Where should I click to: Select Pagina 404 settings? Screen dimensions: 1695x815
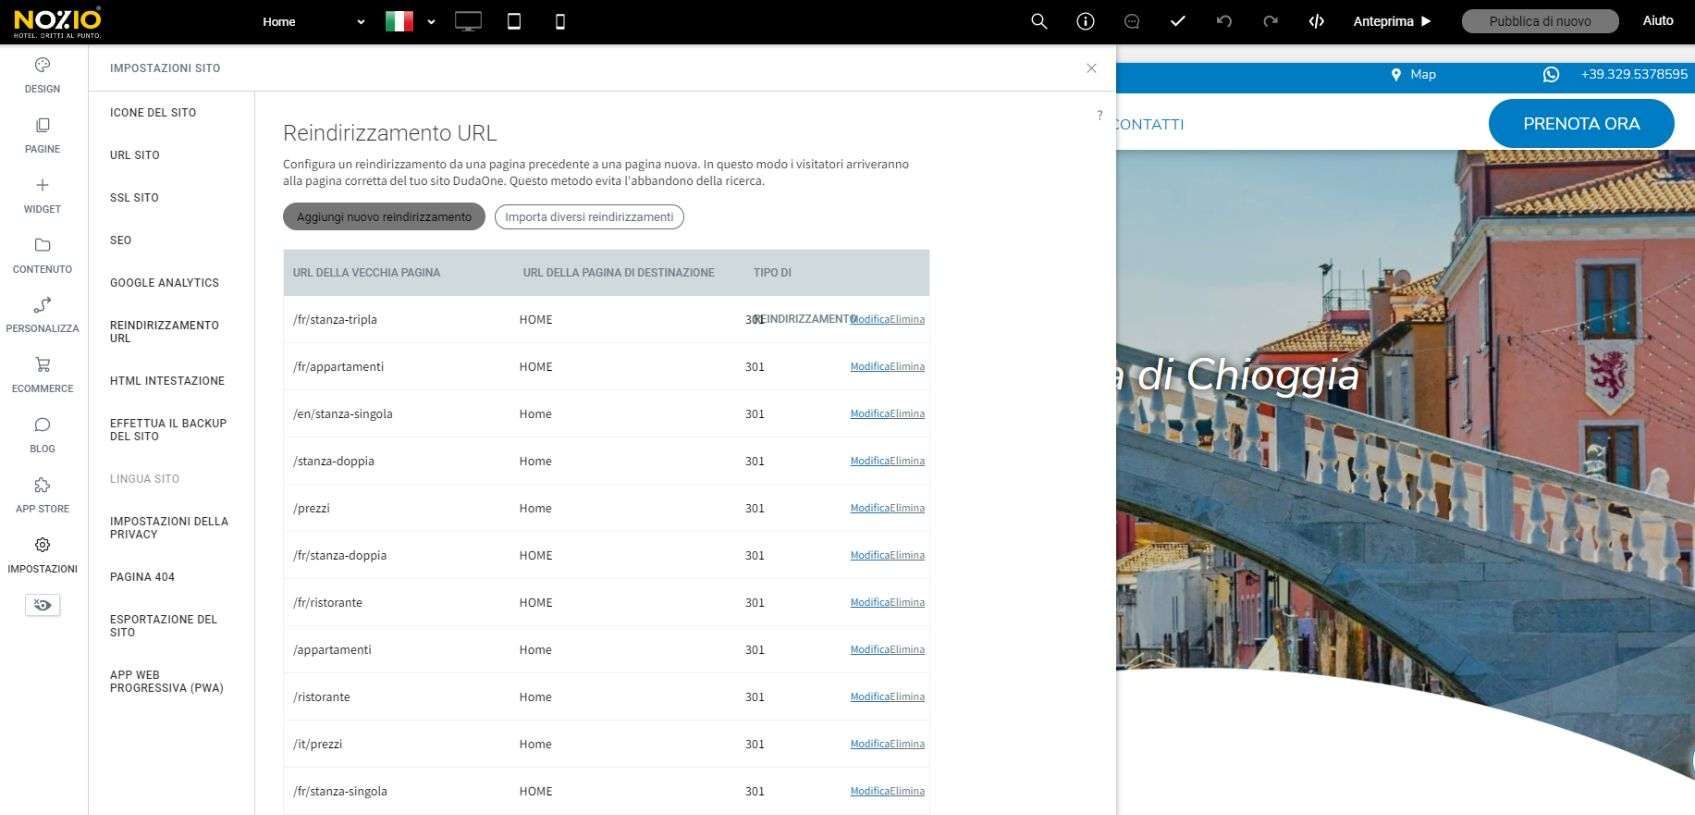142,577
